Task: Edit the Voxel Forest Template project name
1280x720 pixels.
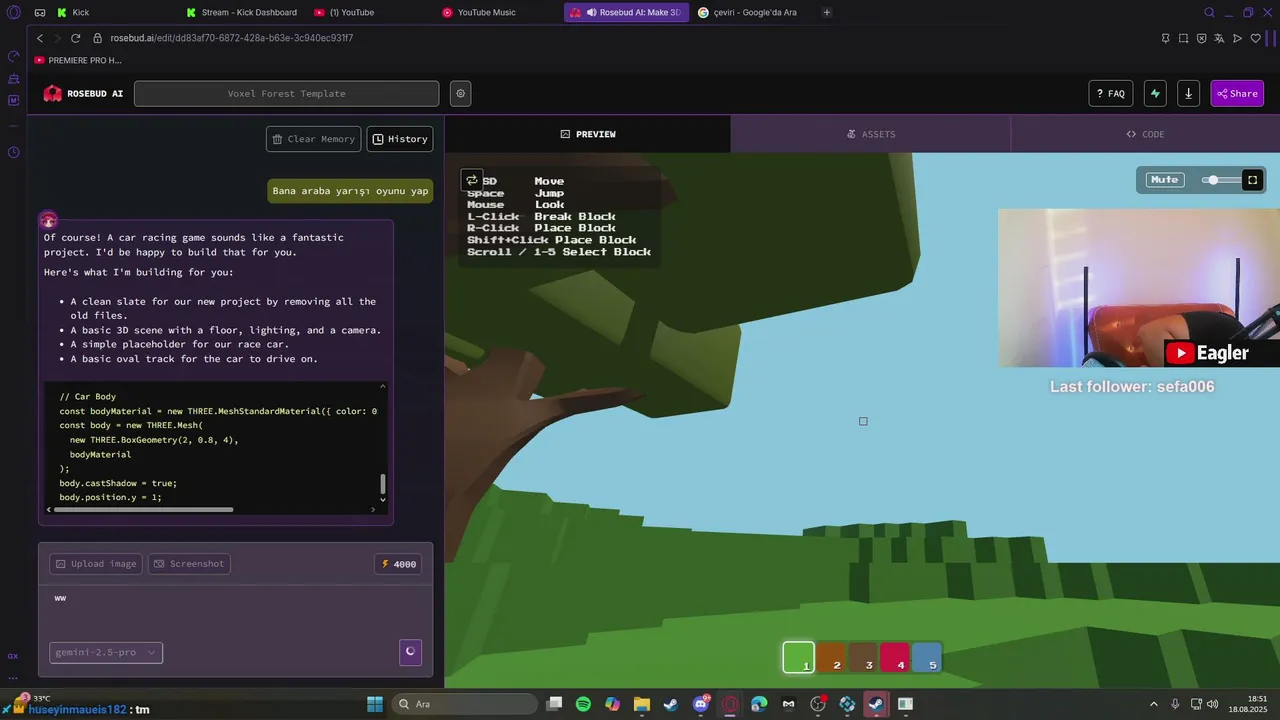Action: [x=287, y=94]
